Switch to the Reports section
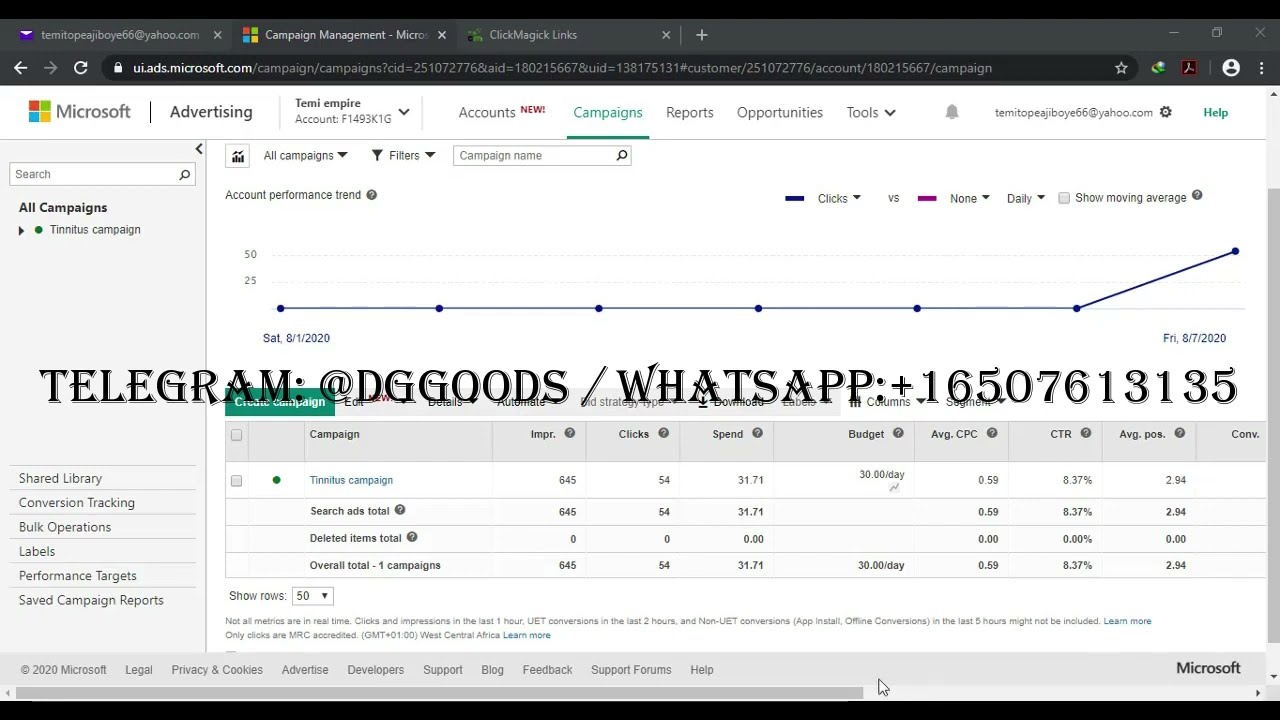1280x720 pixels. tap(689, 112)
